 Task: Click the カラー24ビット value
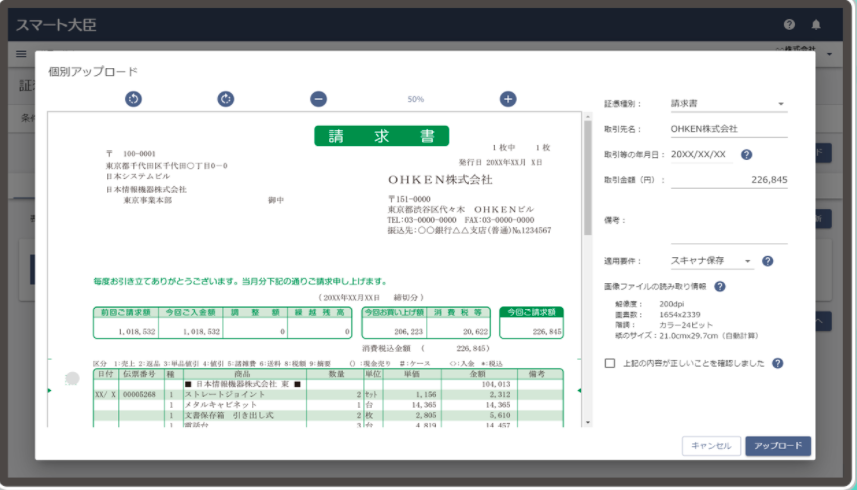click(x=685, y=325)
